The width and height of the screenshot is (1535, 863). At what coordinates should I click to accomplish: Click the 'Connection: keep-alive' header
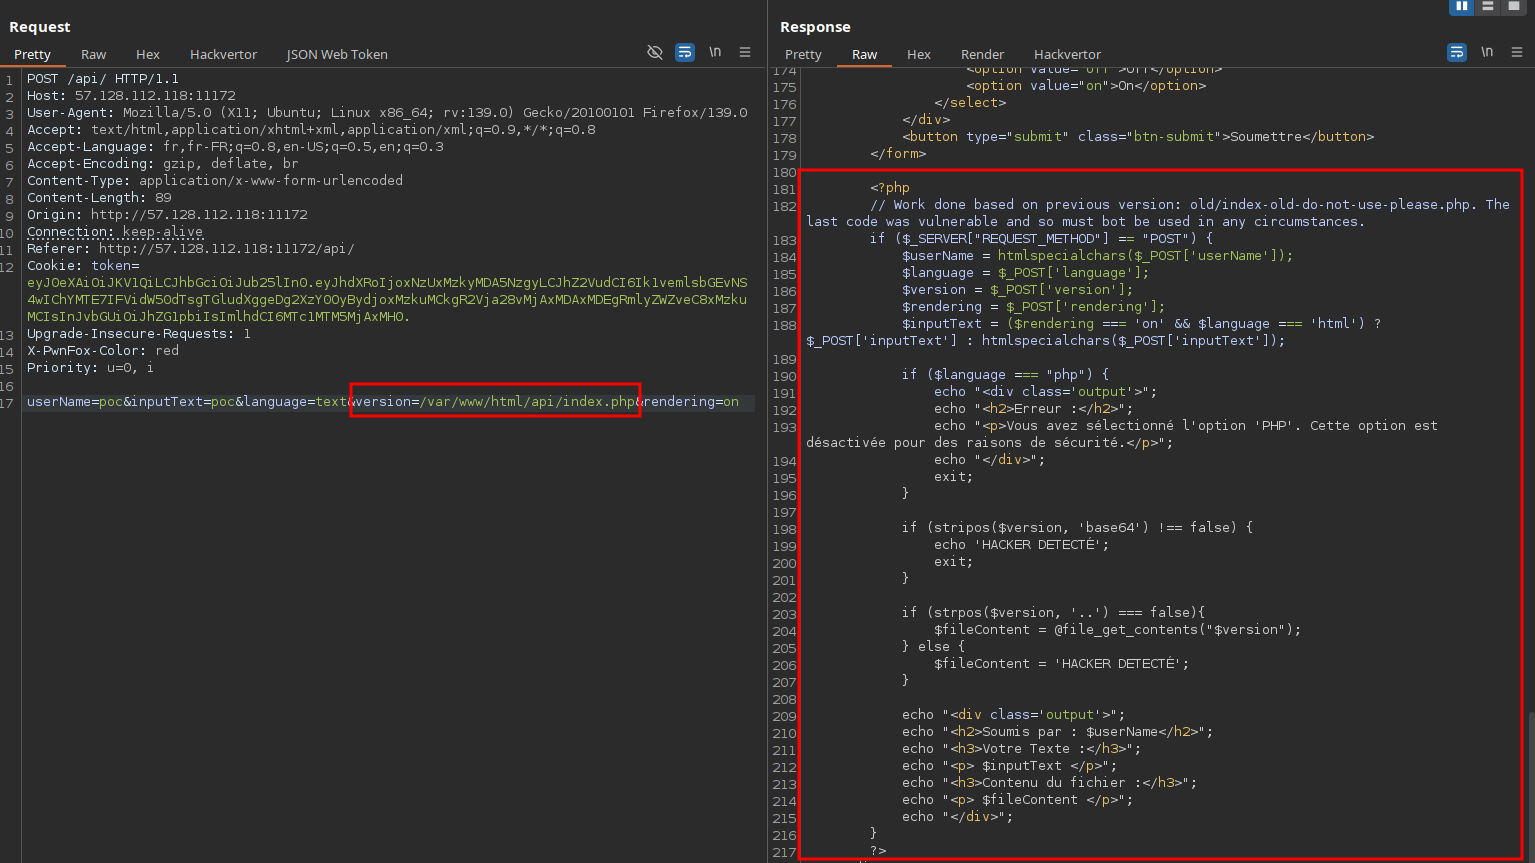pyautogui.click(x=115, y=232)
